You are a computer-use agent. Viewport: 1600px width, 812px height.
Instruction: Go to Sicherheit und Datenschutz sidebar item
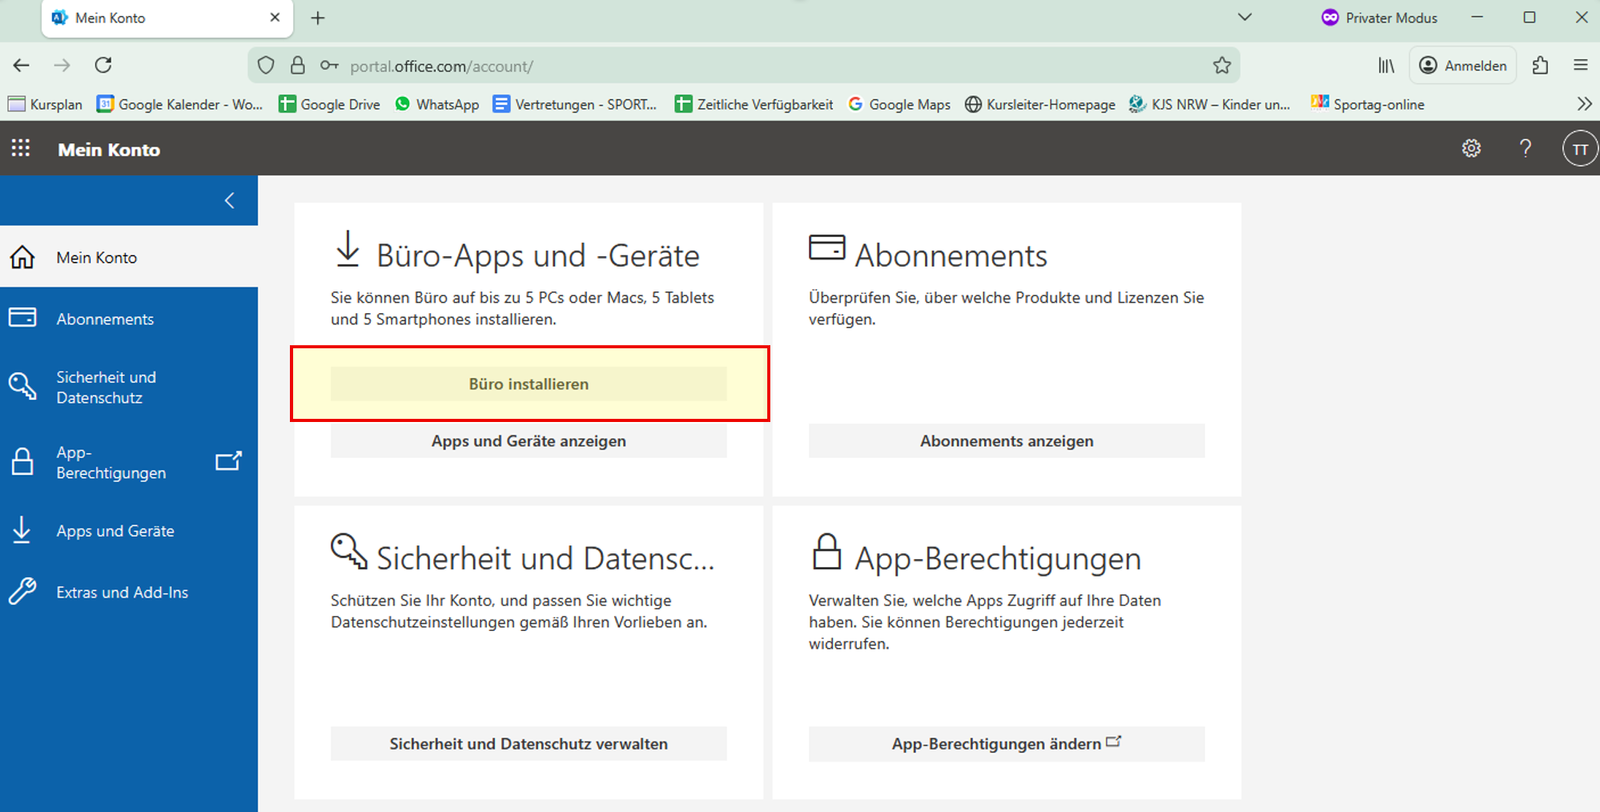coord(106,387)
